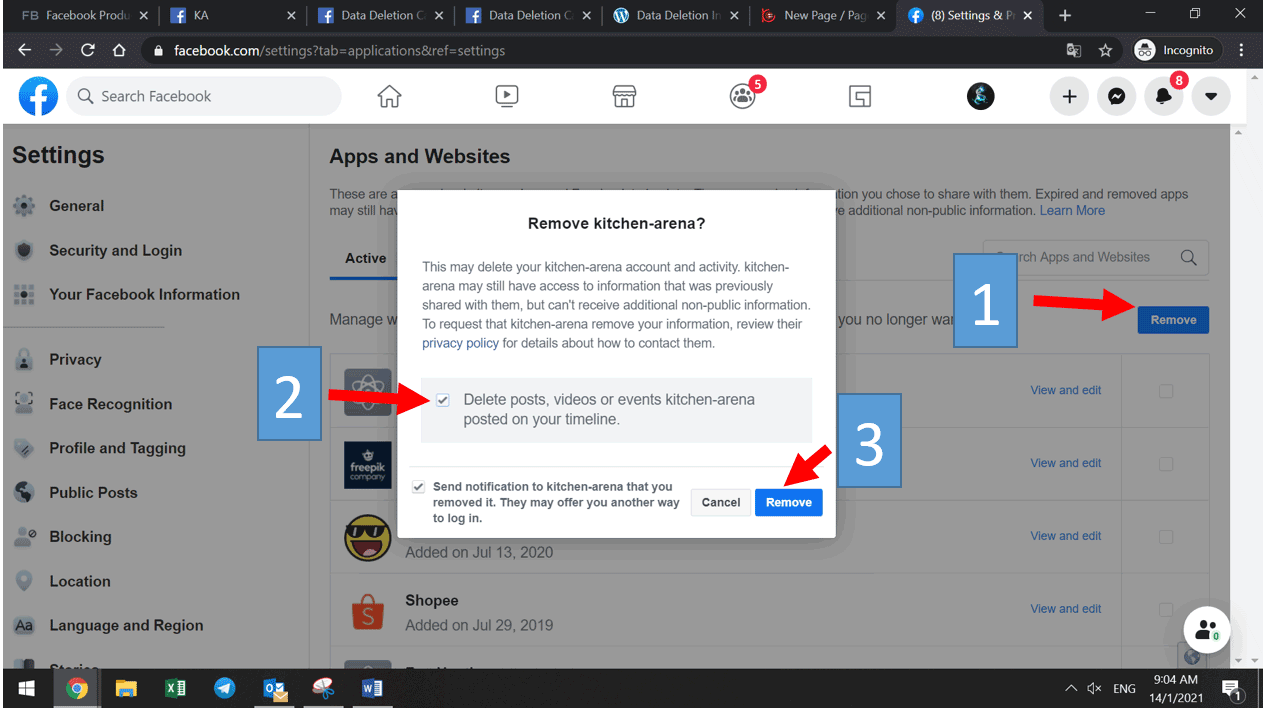Click the Facebook logo
The image size is (1266, 710).
click(x=38, y=97)
